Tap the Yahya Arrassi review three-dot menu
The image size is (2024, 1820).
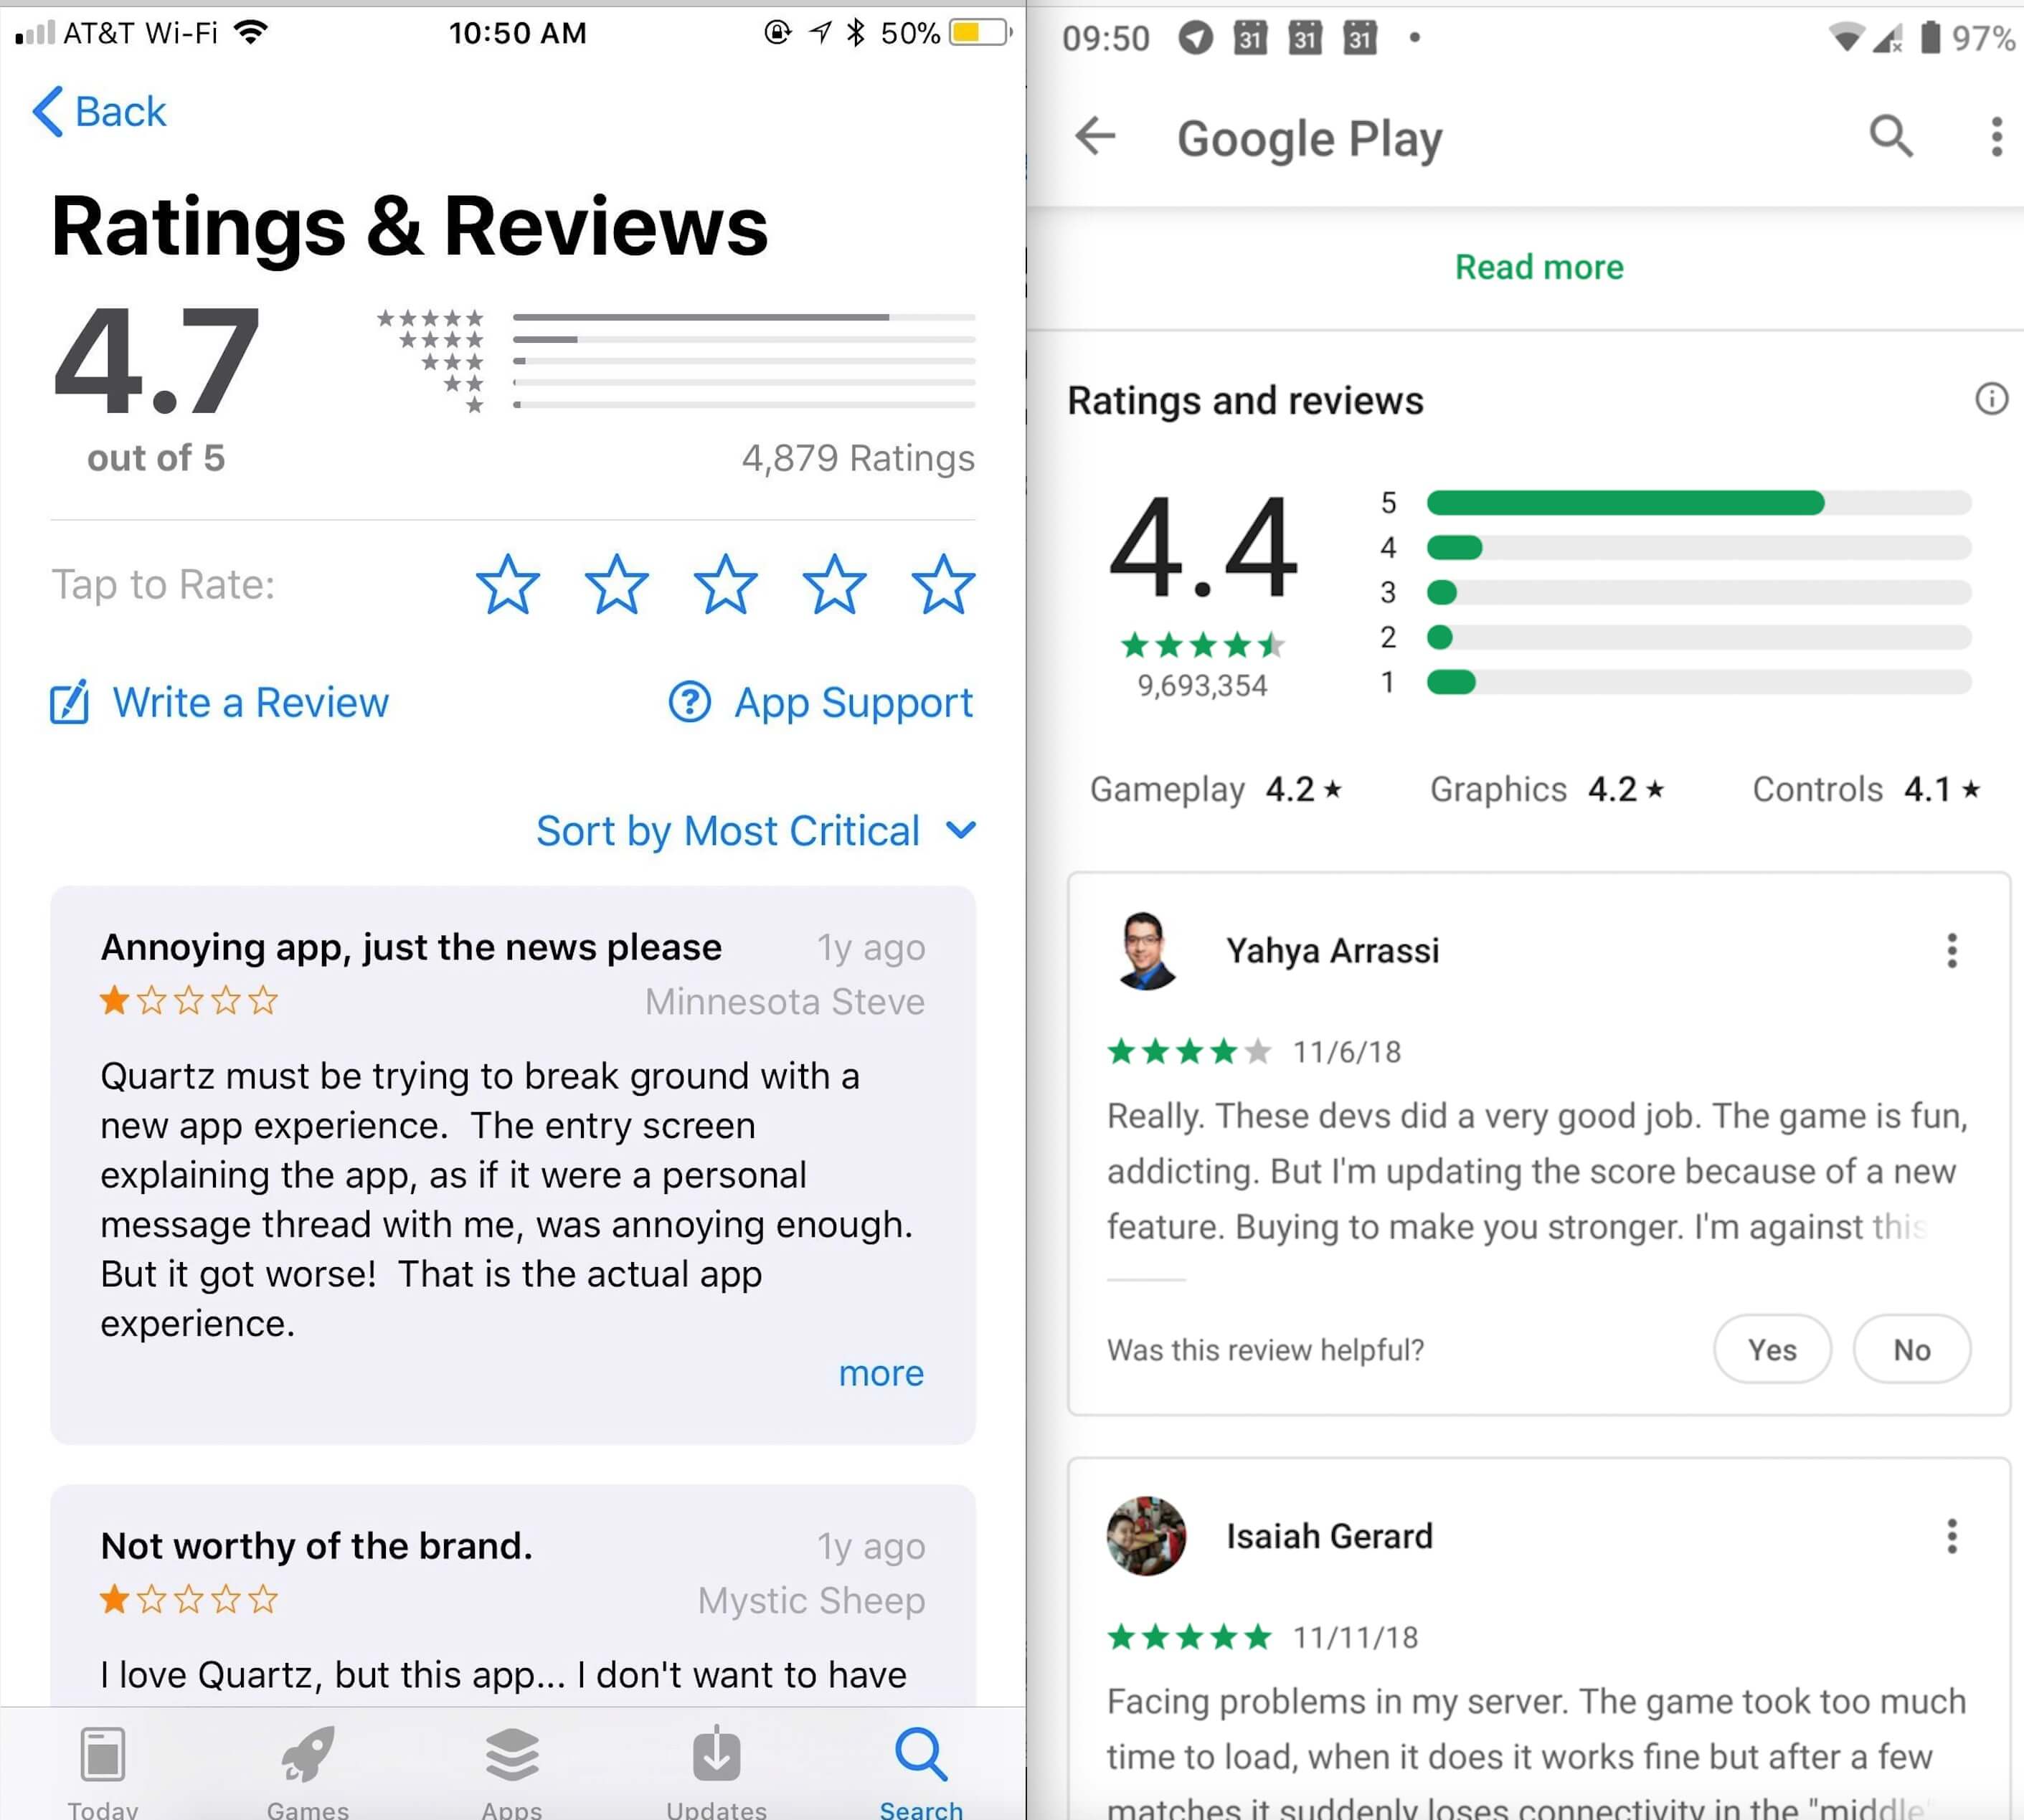[x=1952, y=950]
